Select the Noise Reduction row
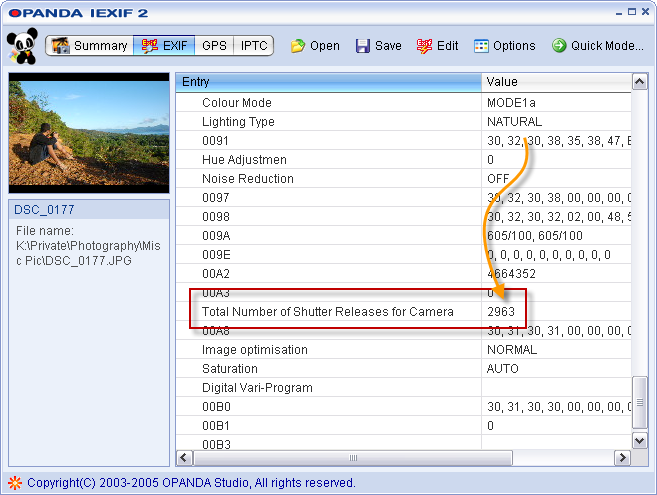 (x=404, y=179)
